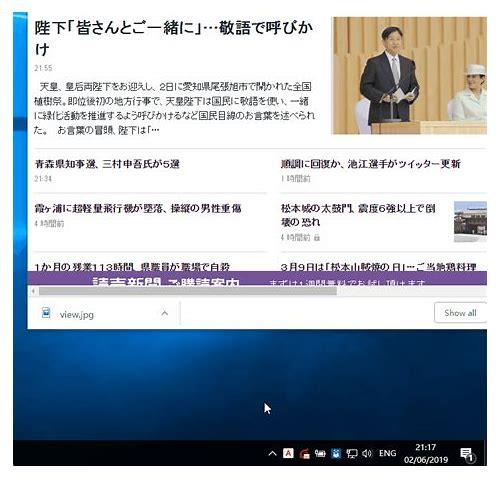Click the blue square tray icon

tap(336, 453)
